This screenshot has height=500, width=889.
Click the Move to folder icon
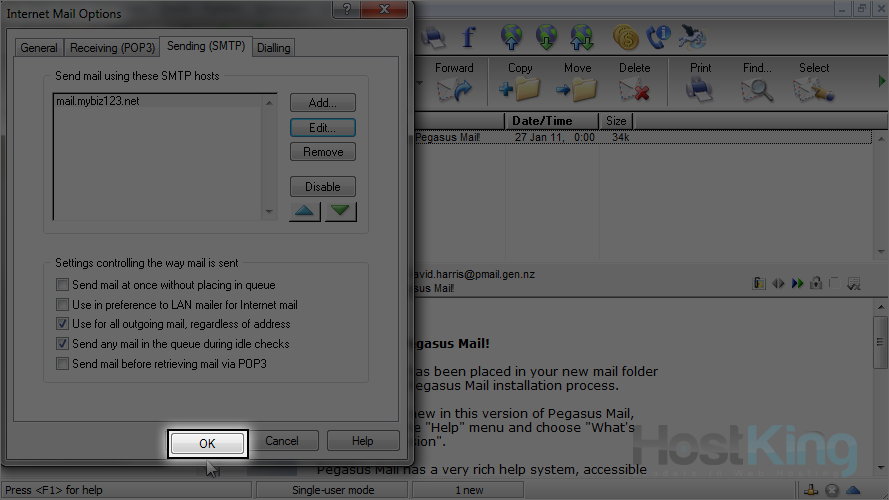point(577,90)
